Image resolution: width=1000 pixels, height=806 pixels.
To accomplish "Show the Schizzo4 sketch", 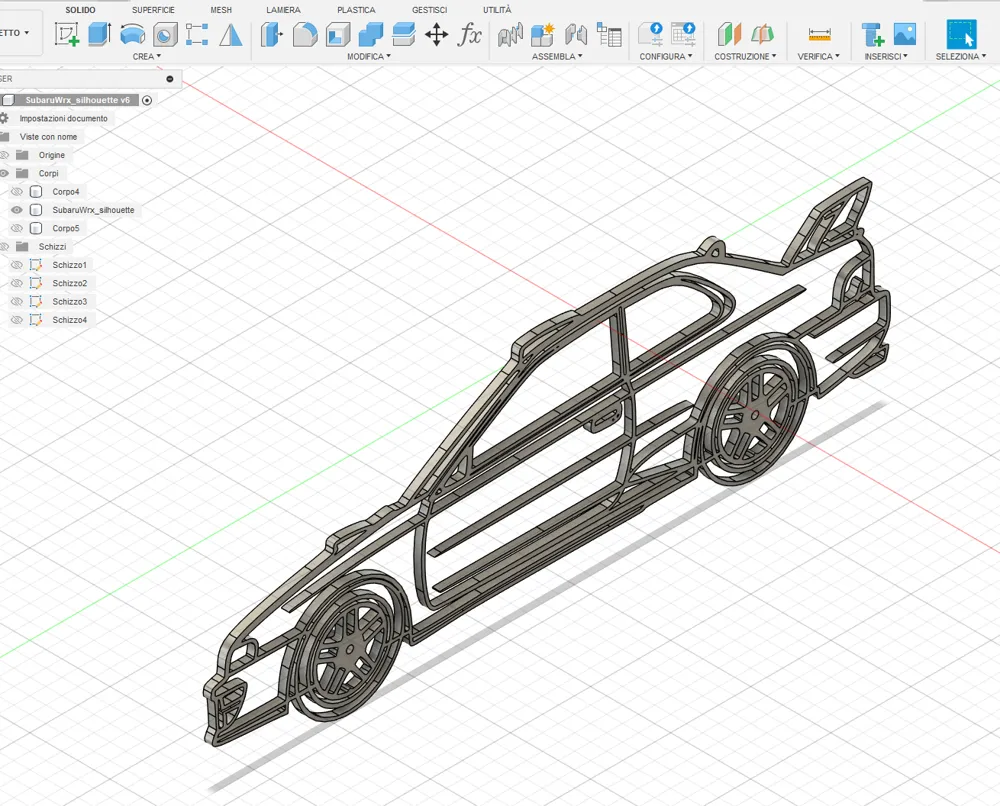I will click(x=17, y=319).
